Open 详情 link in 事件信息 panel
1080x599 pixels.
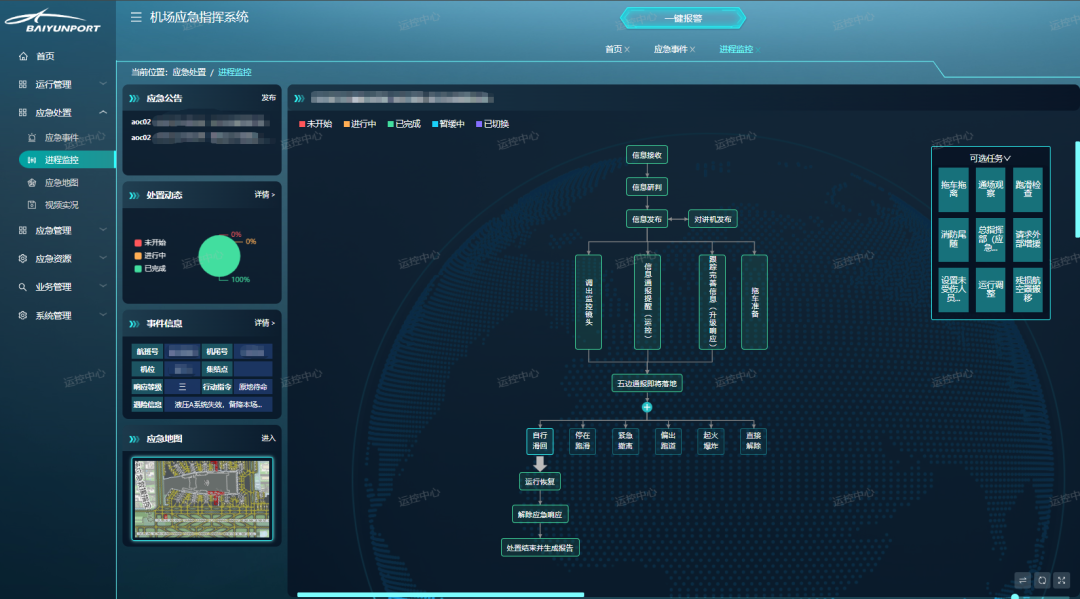(x=264, y=323)
